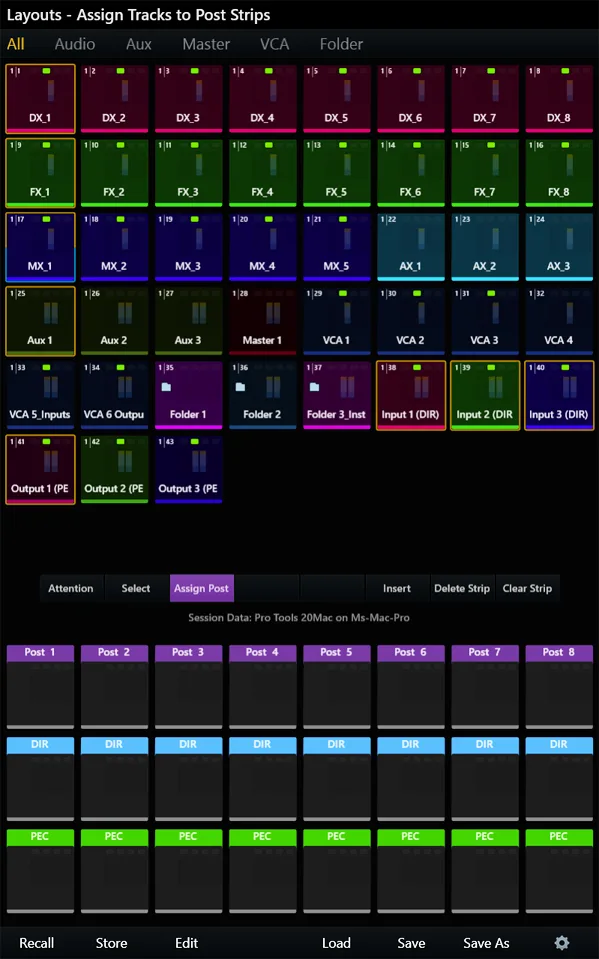Image resolution: width=599 pixels, height=959 pixels.
Task: Select the DX_4 track tile
Action: [262, 98]
